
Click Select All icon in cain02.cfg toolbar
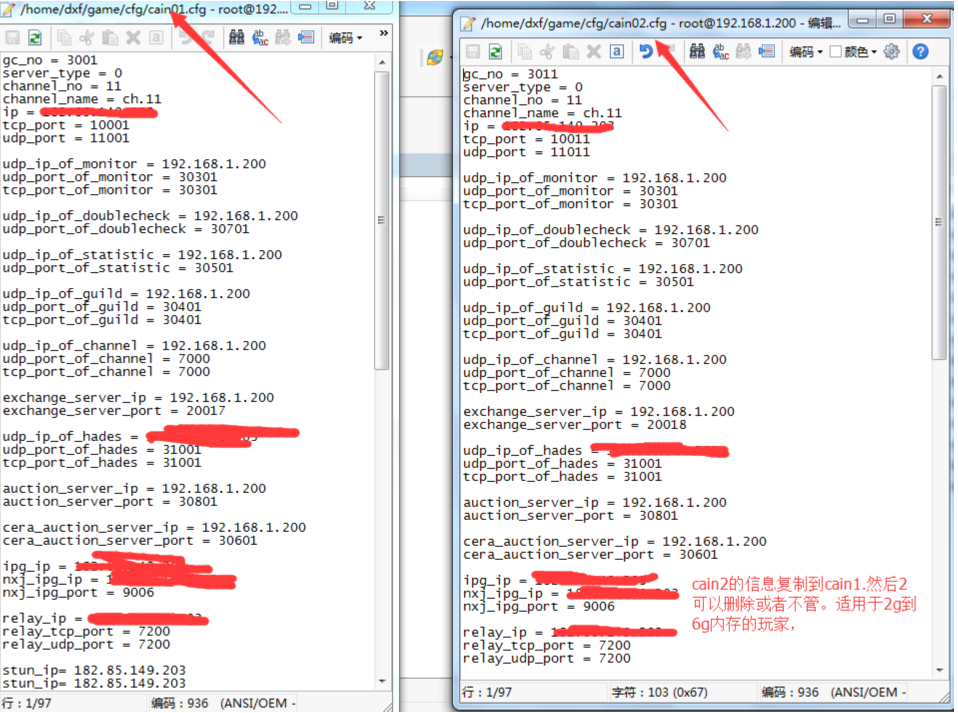click(617, 51)
